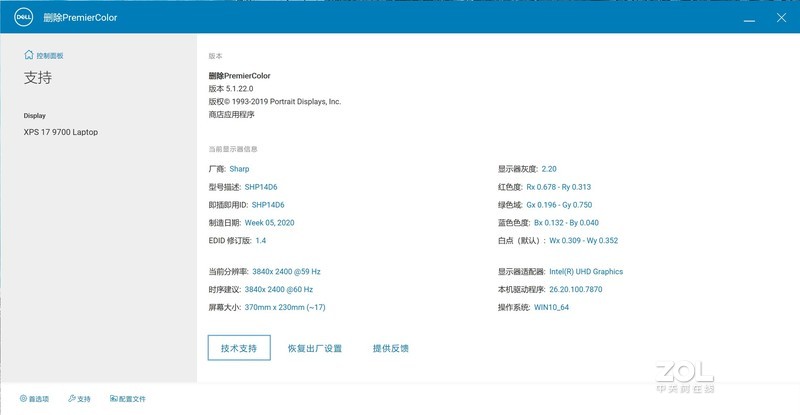
Task: Select manufacturer value Sharp
Action: point(239,169)
